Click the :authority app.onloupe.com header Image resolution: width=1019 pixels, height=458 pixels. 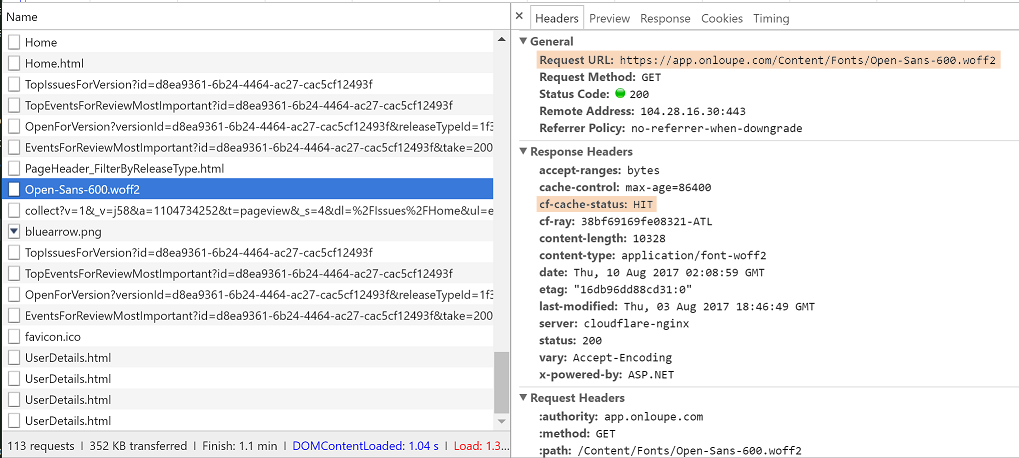(621, 416)
